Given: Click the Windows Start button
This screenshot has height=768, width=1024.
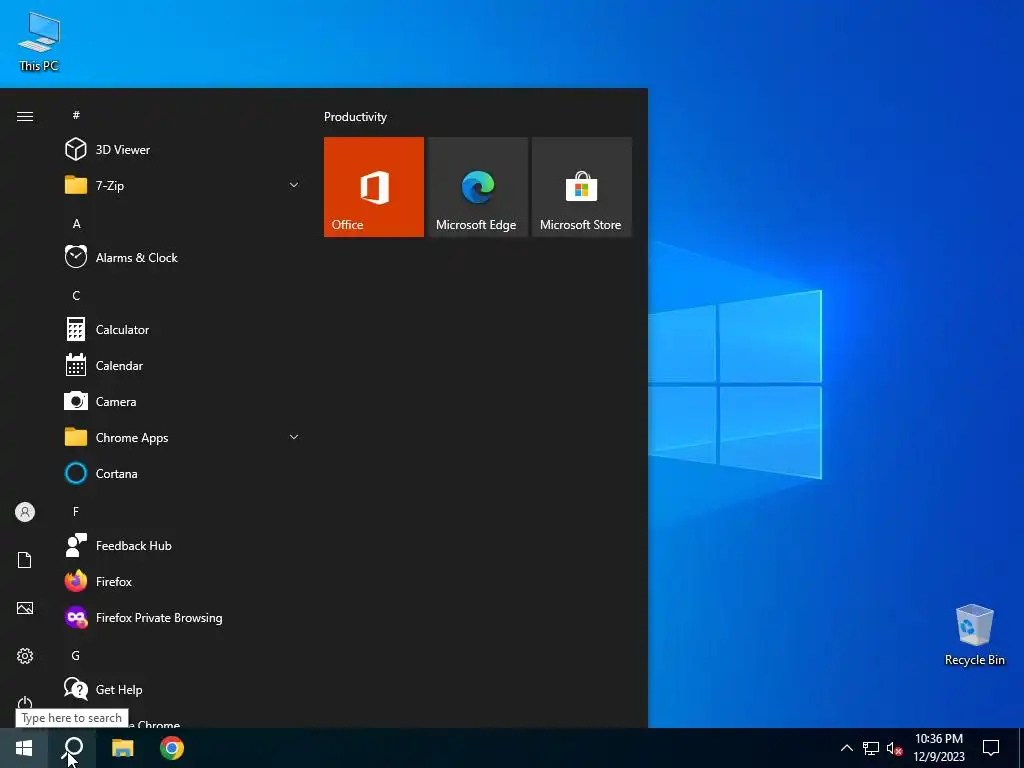Looking at the screenshot, I should (x=24, y=748).
